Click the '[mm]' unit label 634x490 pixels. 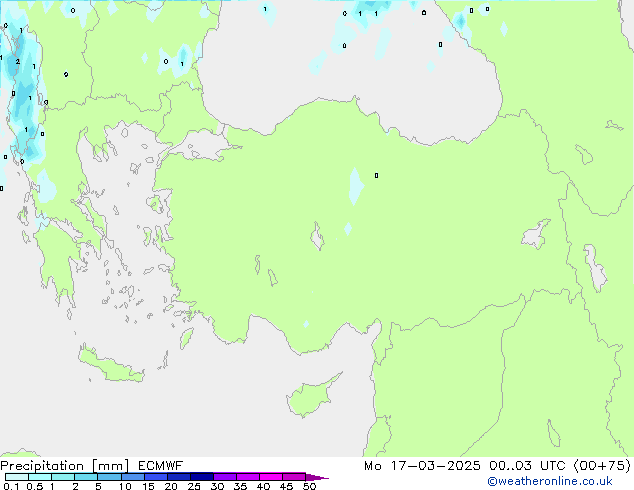coord(110,466)
